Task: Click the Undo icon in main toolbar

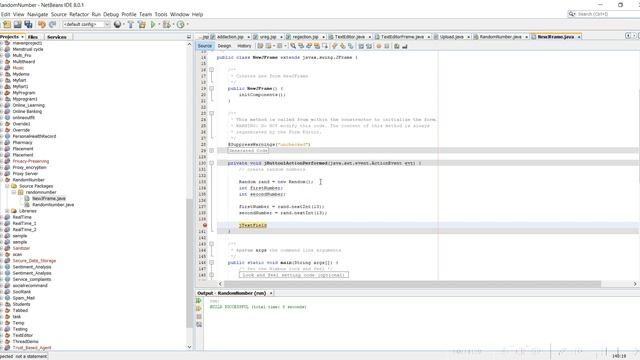Action: [x=42, y=25]
